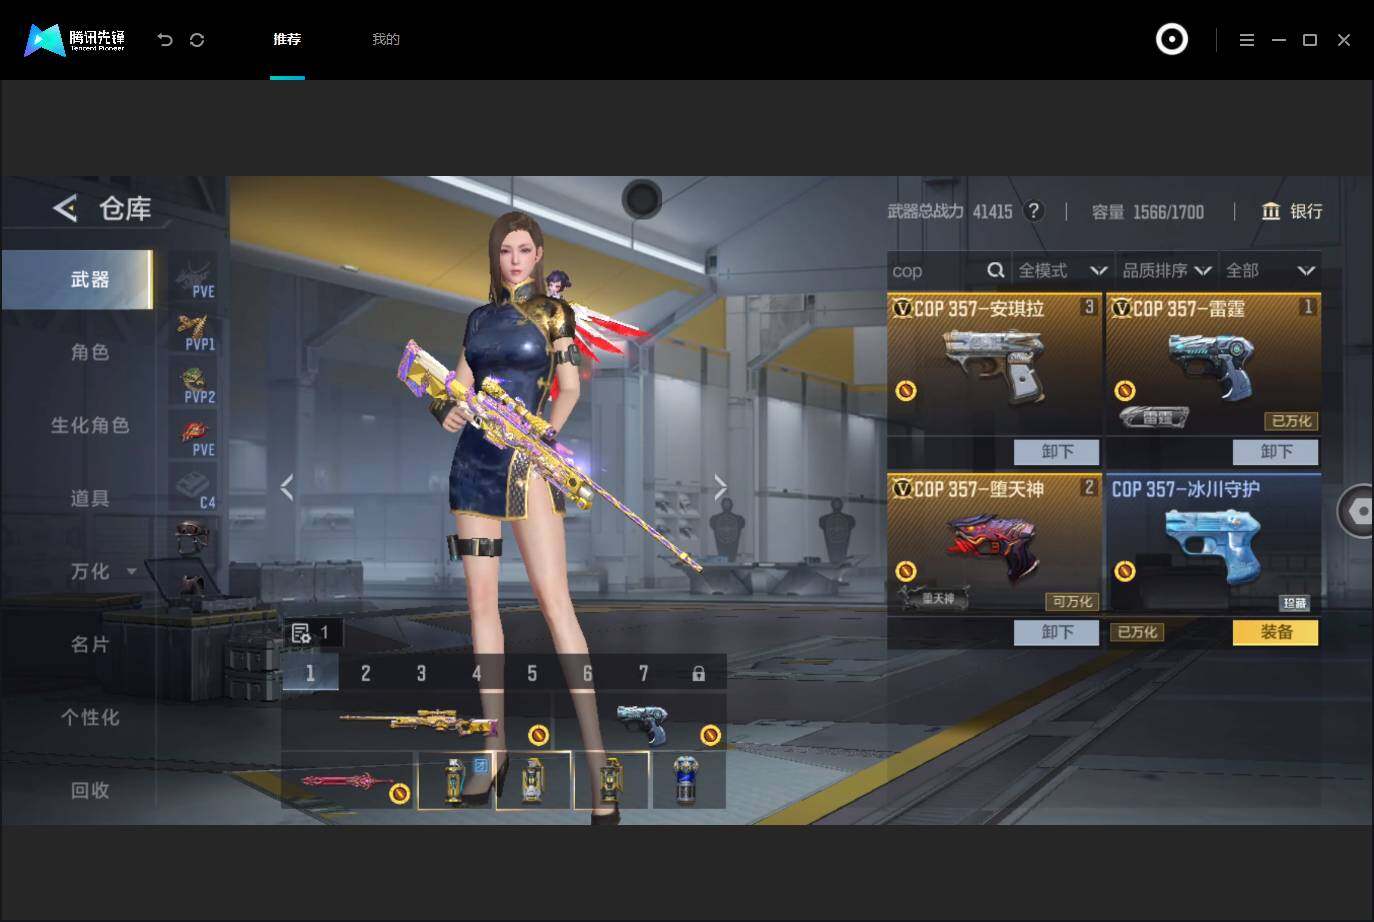This screenshot has height=922, width=1374.
Task: Switch to loadout slot 7
Action: (643, 673)
